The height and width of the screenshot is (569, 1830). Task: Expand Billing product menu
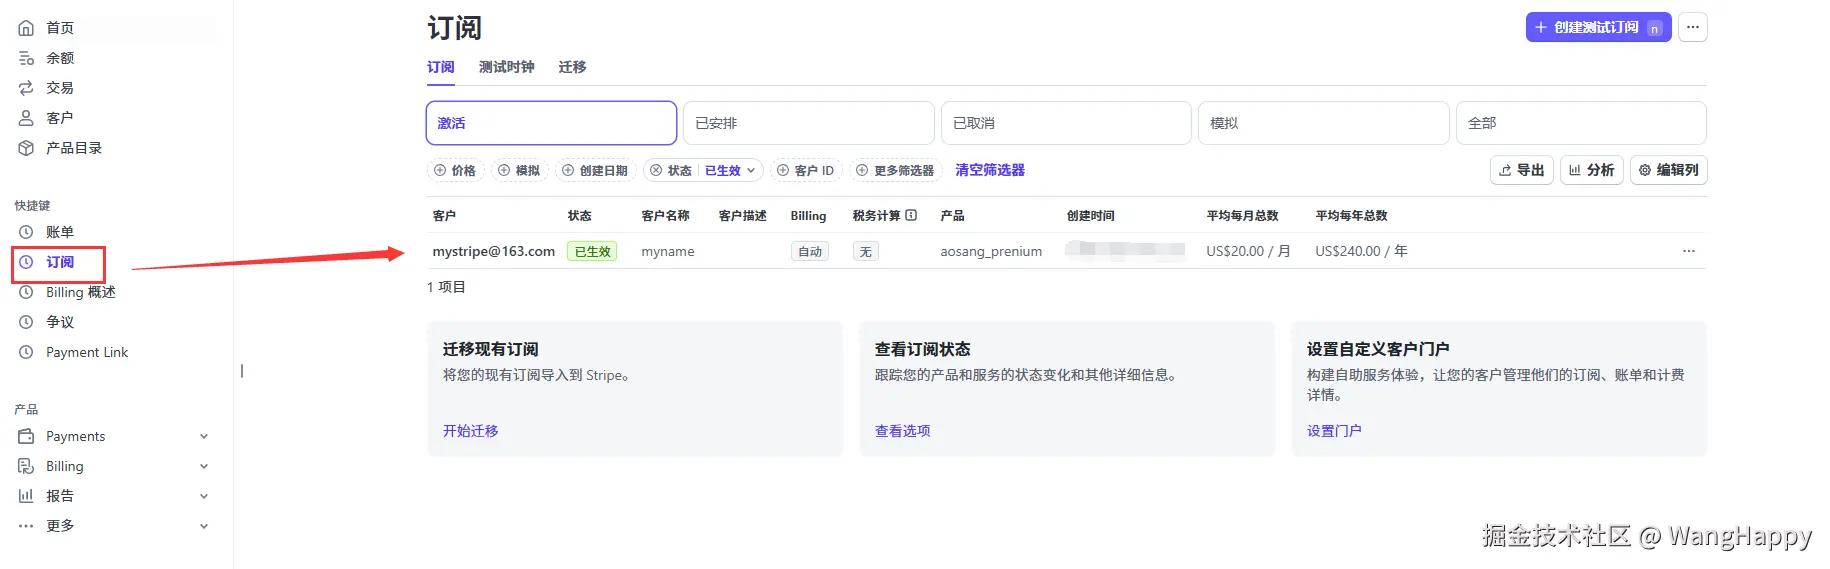113,466
